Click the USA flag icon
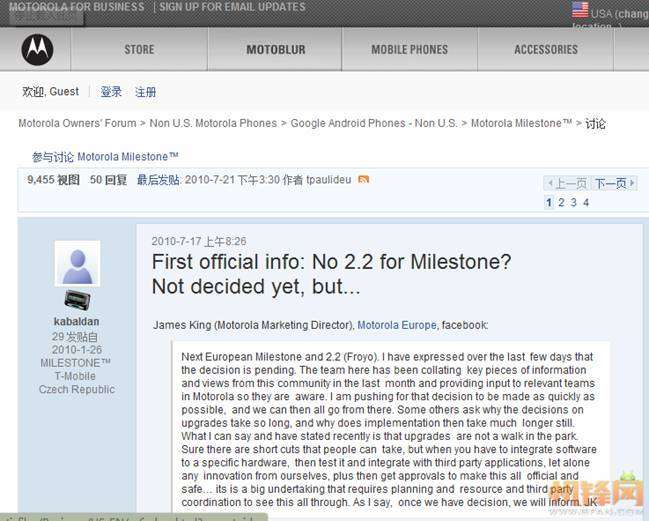 tap(580, 10)
